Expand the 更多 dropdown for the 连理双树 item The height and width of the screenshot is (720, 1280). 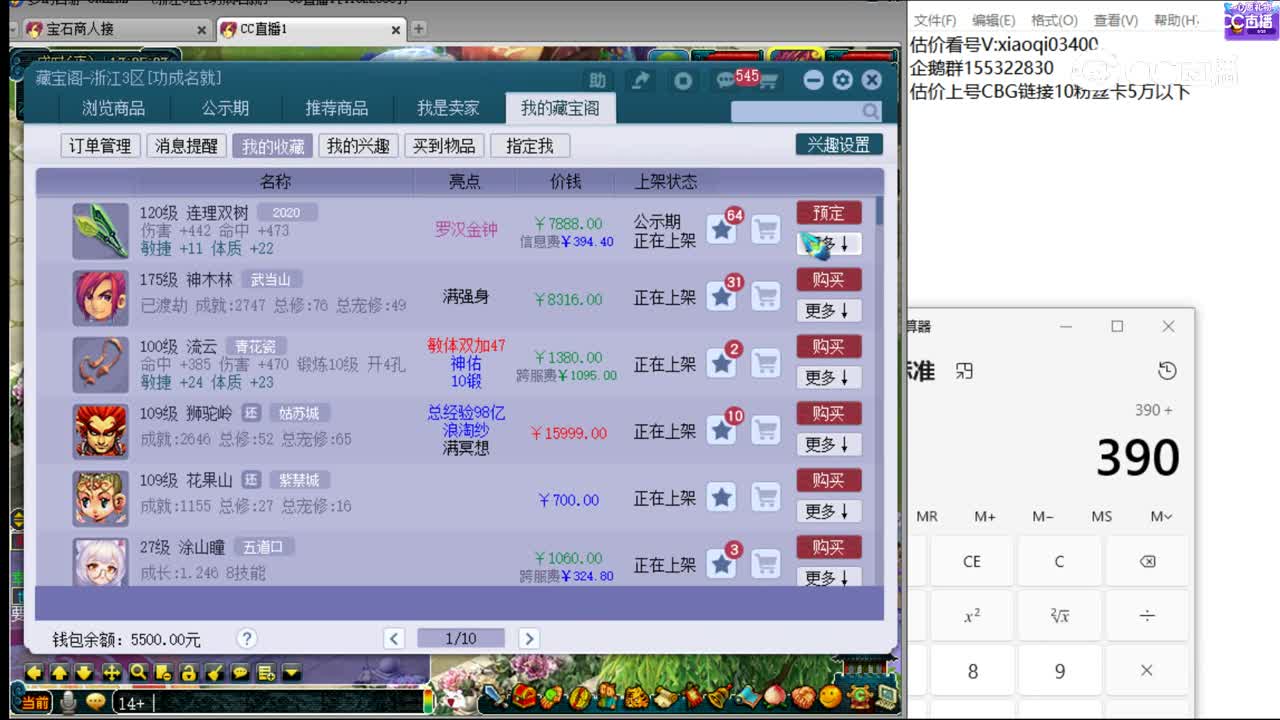[828, 245]
